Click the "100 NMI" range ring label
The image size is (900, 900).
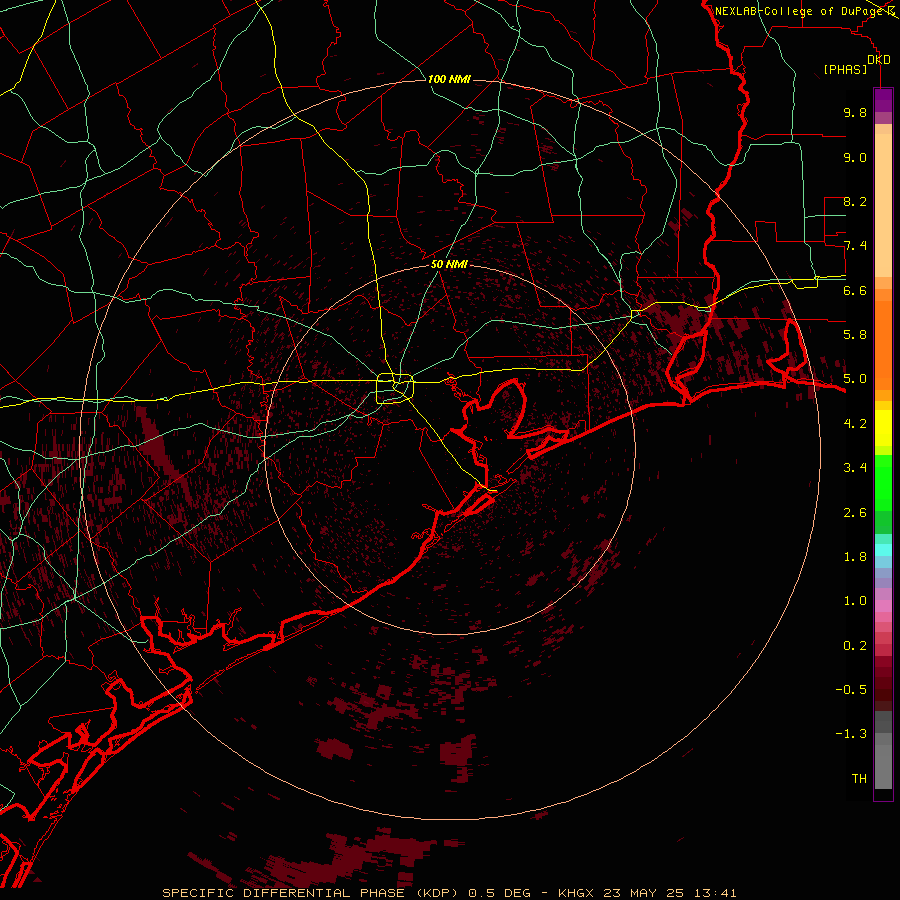pyautogui.click(x=449, y=79)
